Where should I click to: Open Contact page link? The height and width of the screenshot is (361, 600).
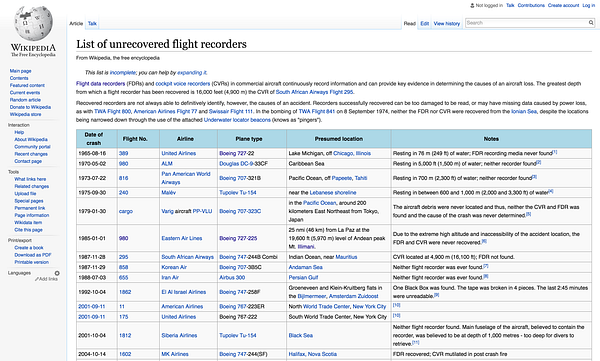coord(28,161)
